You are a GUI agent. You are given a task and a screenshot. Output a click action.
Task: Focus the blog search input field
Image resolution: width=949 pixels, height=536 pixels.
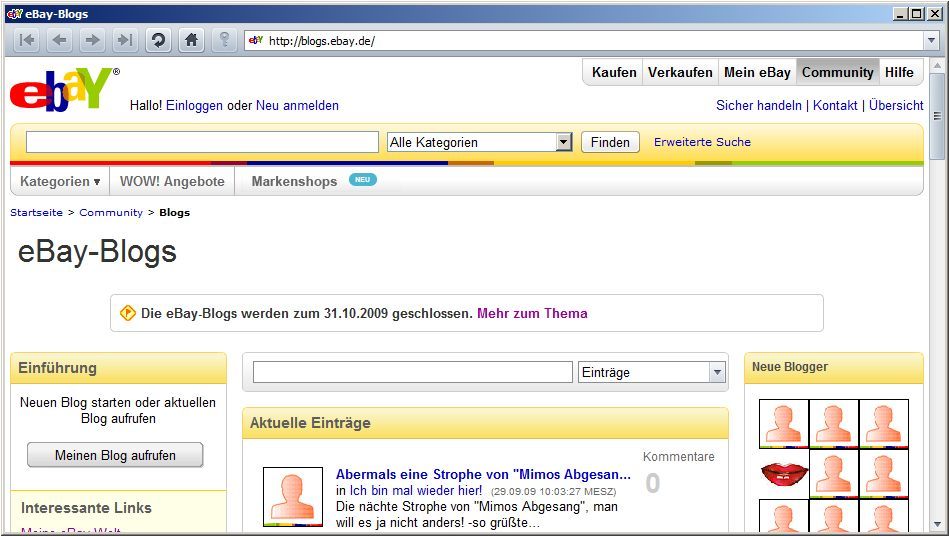413,372
